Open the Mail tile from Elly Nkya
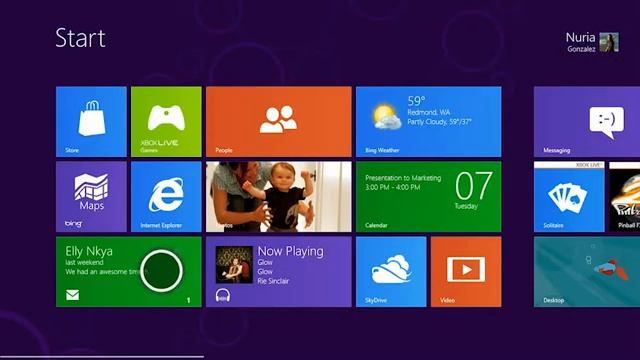The width and height of the screenshot is (640, 360). click(129, 272)
